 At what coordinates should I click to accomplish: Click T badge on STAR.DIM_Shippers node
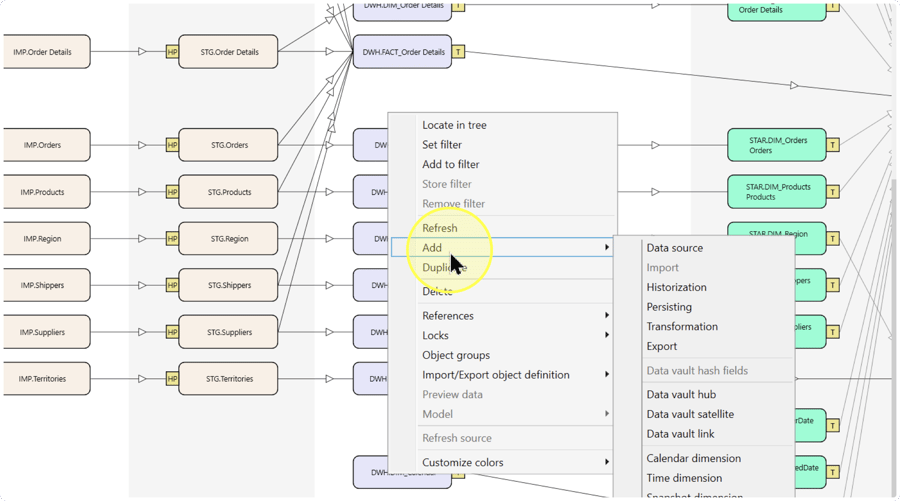point(832,285)
